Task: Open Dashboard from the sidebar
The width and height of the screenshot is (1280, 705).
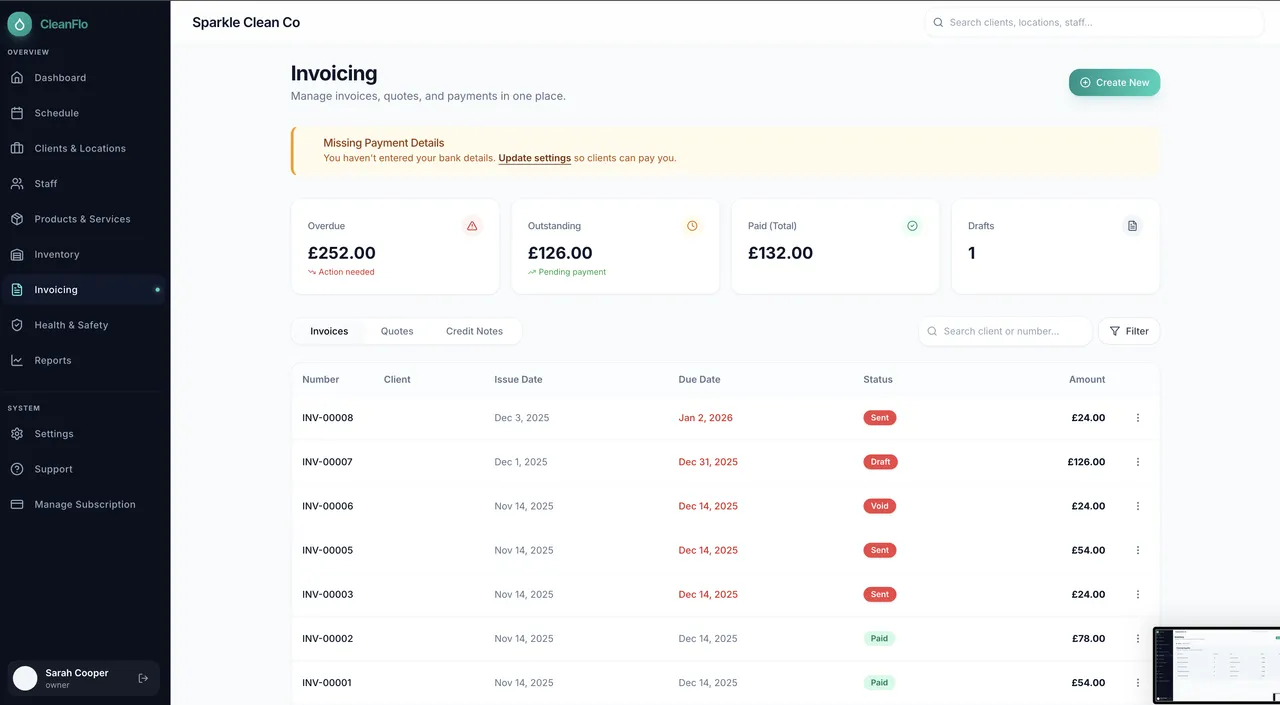Action: click(60, 78)
